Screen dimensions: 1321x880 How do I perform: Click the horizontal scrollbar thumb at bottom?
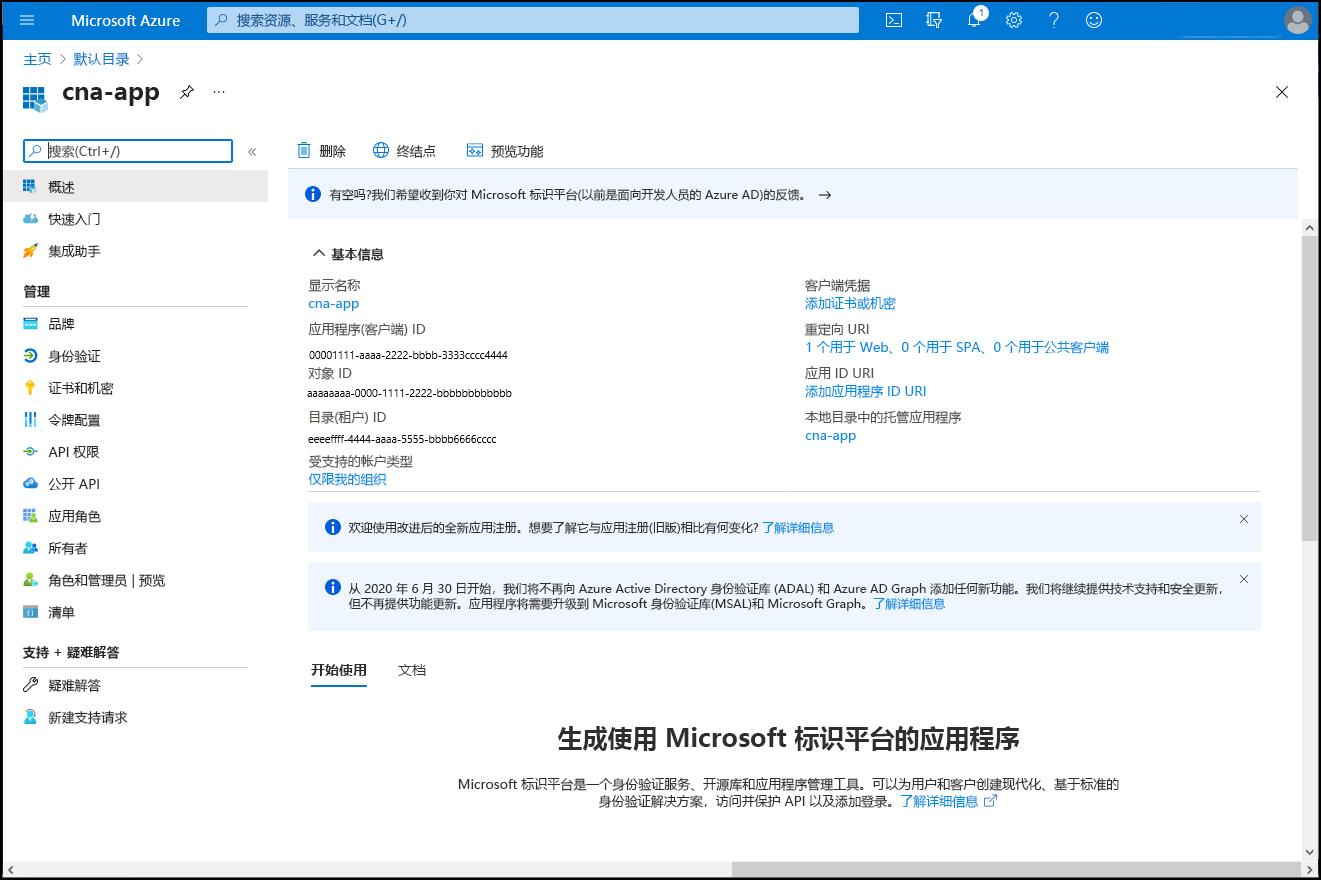[1014, 869]
